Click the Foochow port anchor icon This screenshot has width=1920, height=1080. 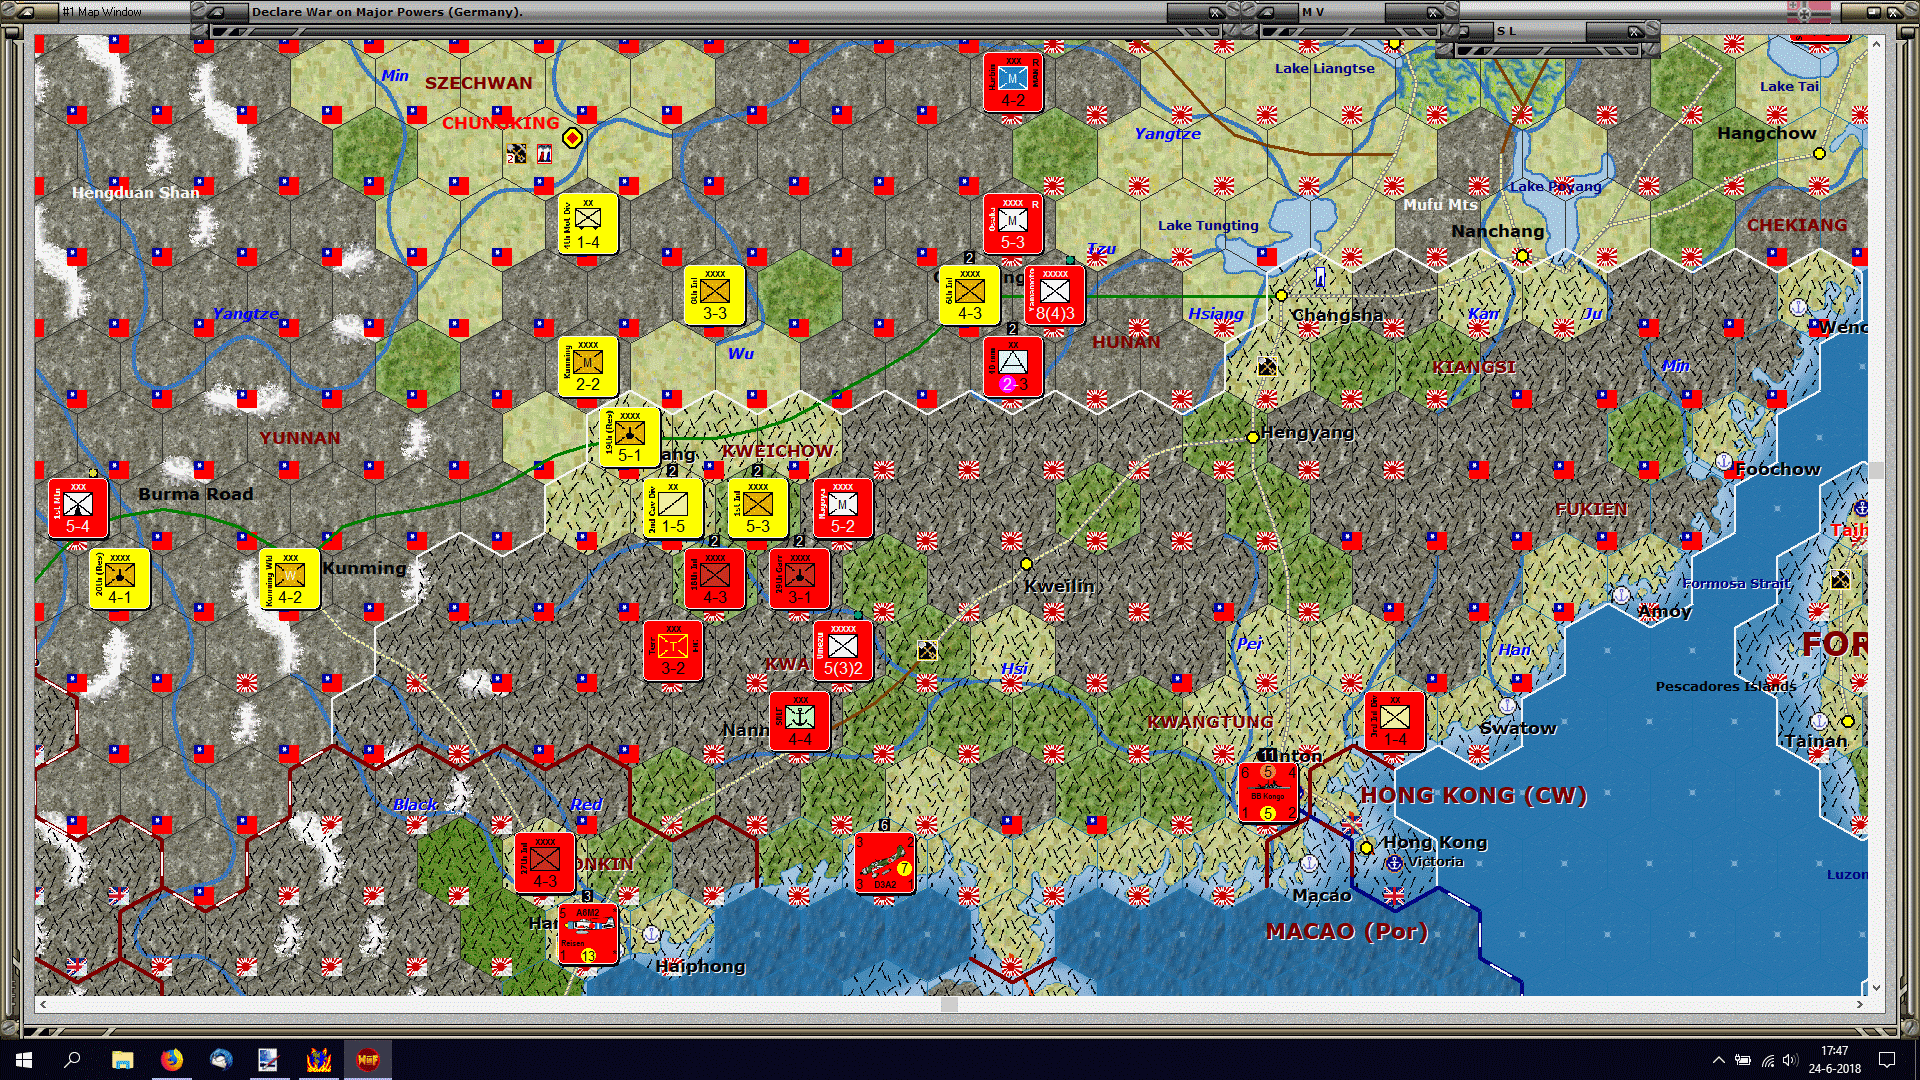1723,461
